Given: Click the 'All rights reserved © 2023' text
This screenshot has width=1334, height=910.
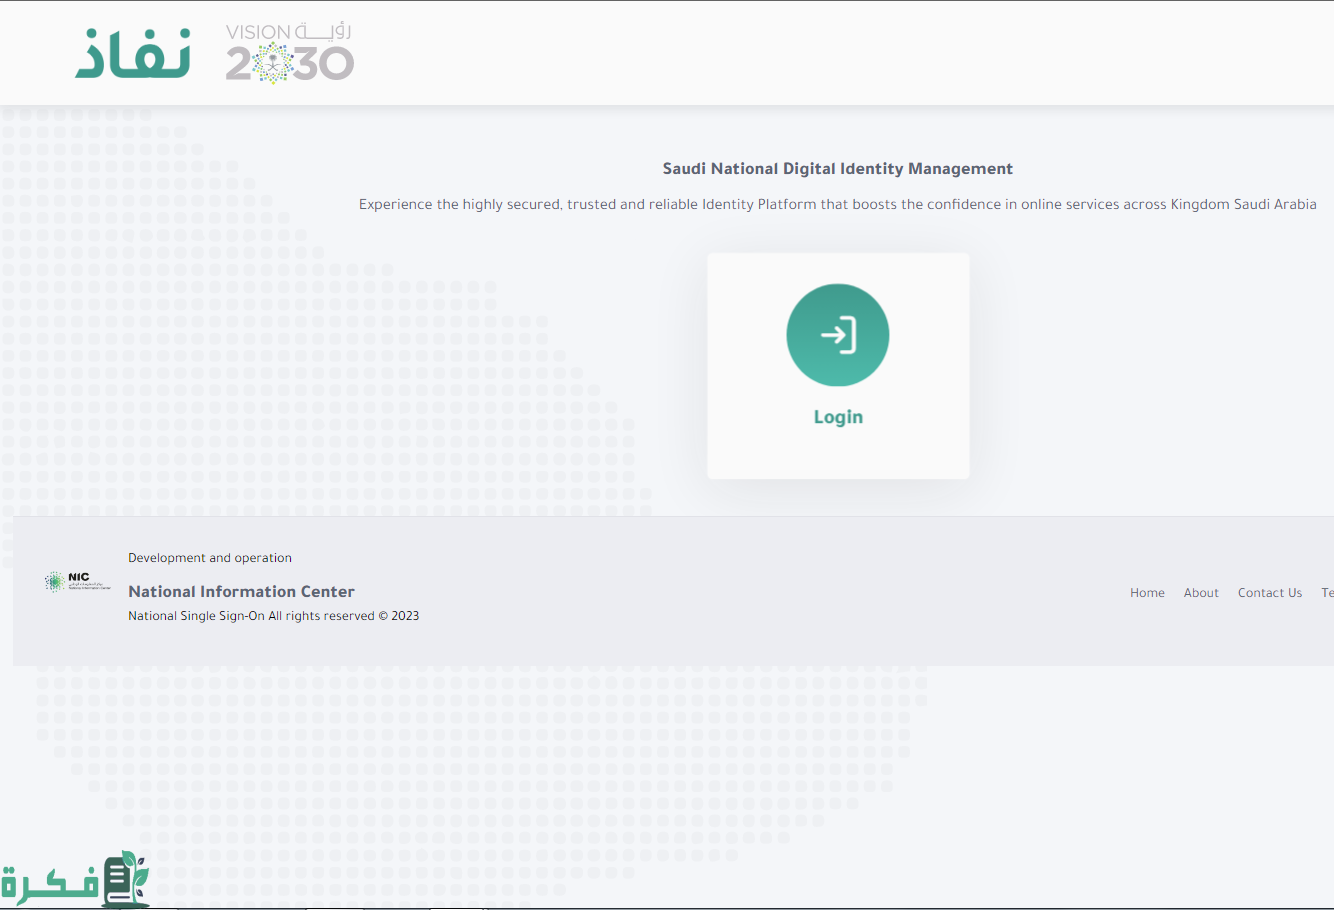Looking at the screenshot, I should click(x=343, y=616).
